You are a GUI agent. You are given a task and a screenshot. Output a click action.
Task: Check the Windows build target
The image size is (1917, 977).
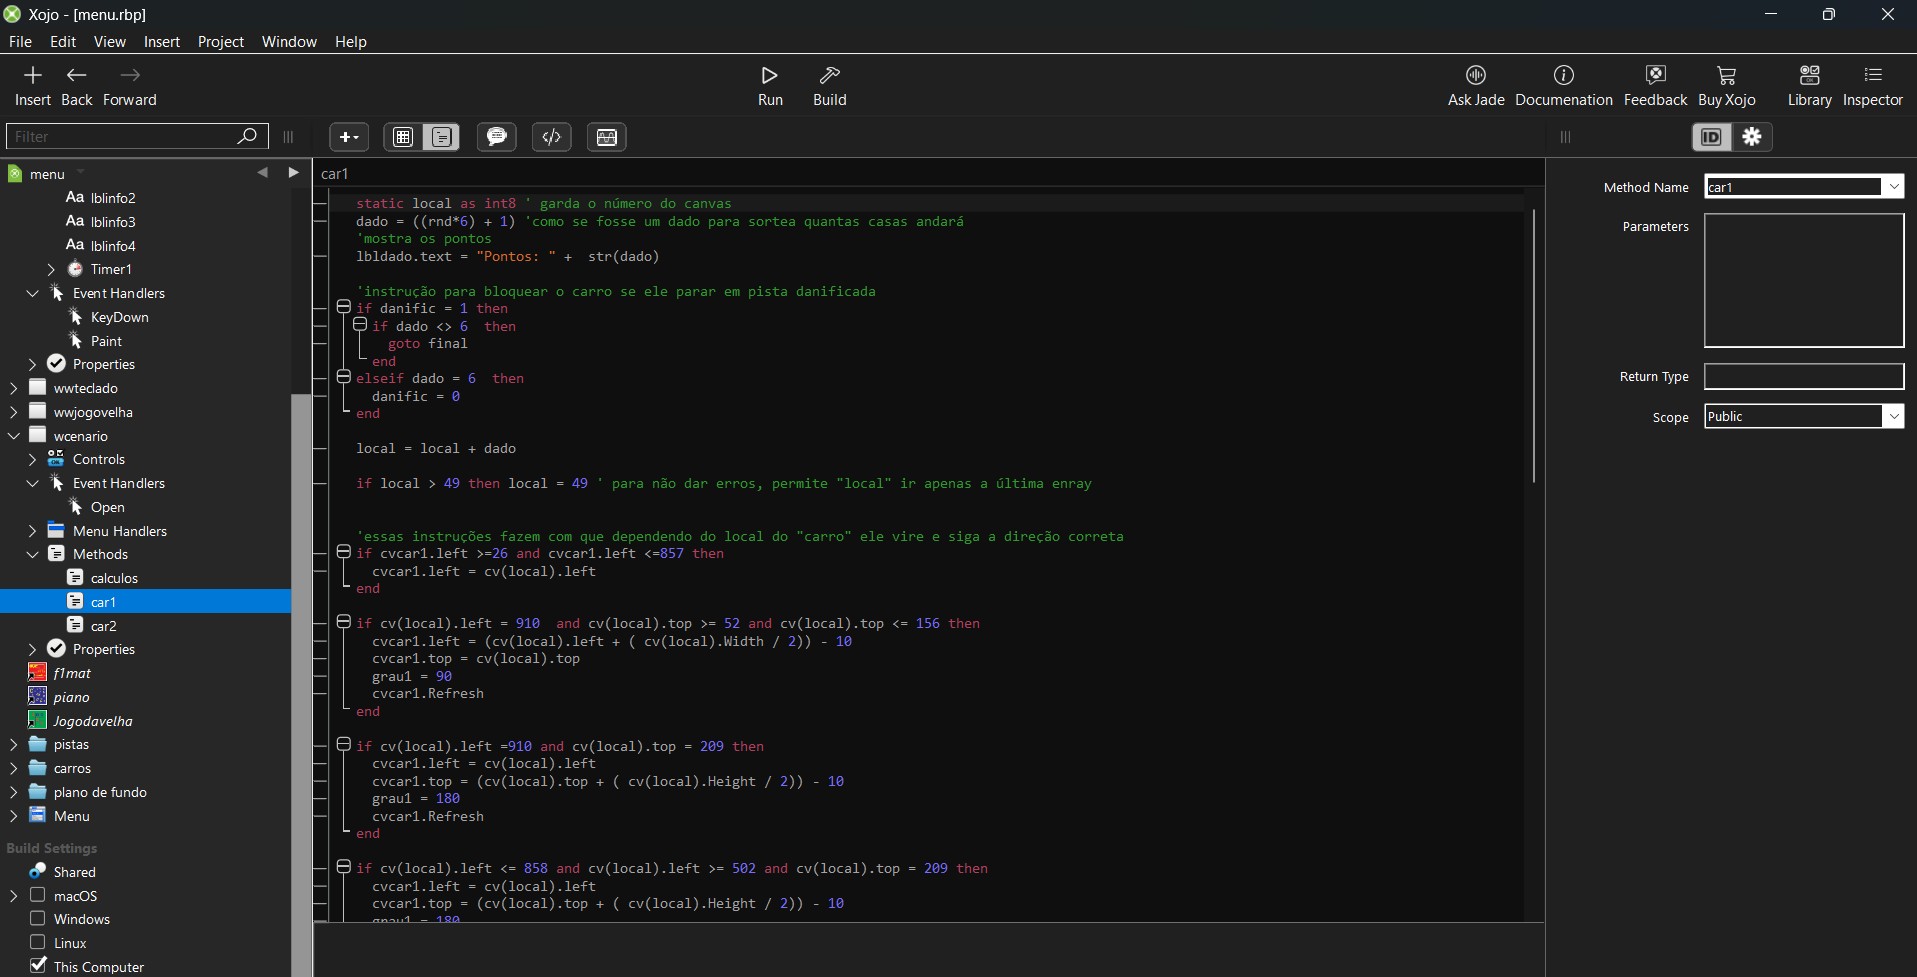pyautogui.click(x=38, y=918)
